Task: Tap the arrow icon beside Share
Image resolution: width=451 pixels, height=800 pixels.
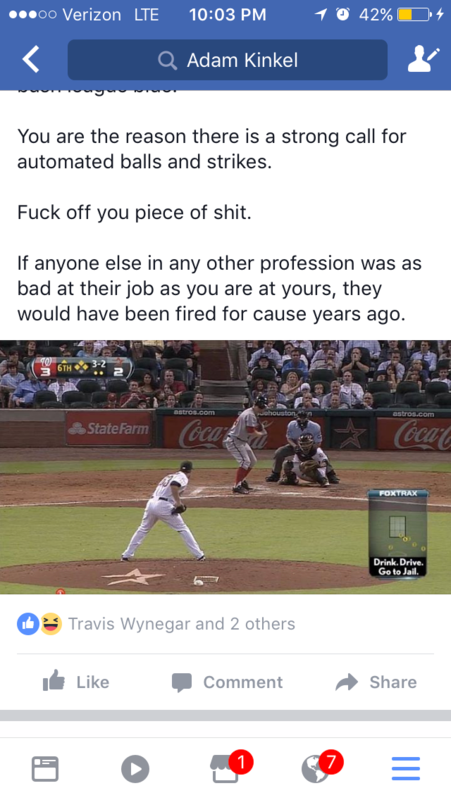Action: click(347, 682)
